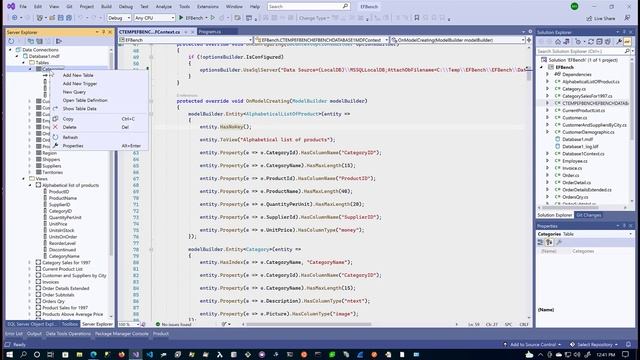Click the Sync/refresh icon in Solution Explorer toolbar
The width and height of the screenshot is (640, 360).
591,42
